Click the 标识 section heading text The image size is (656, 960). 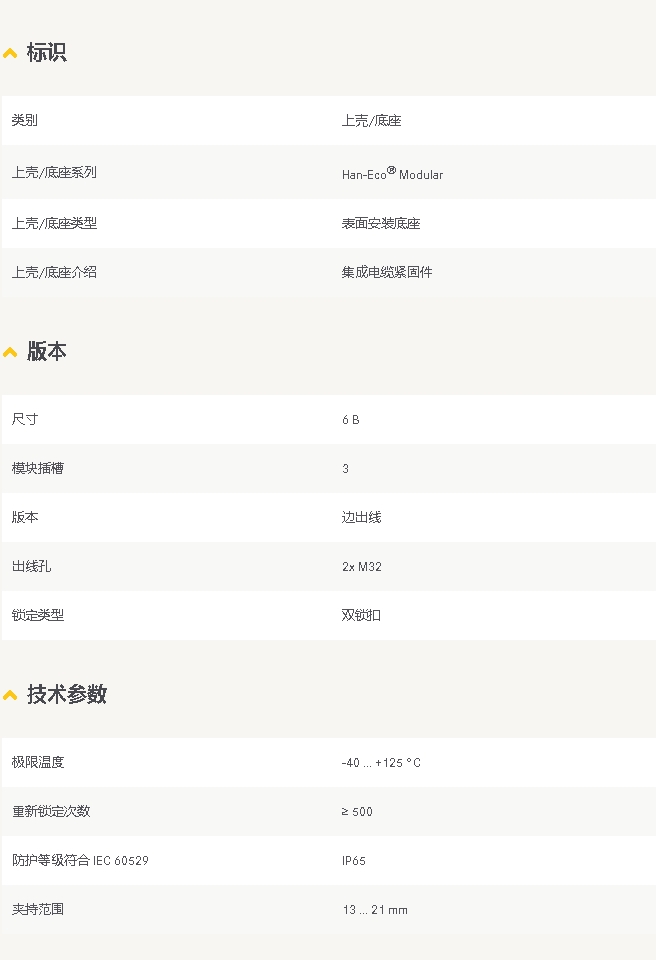tap(46, 53)
